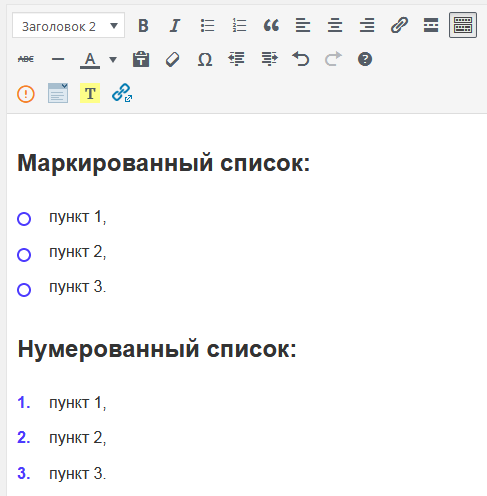Click Paste as text icon
The image size is (487, 496).
[x=141, y=59]
